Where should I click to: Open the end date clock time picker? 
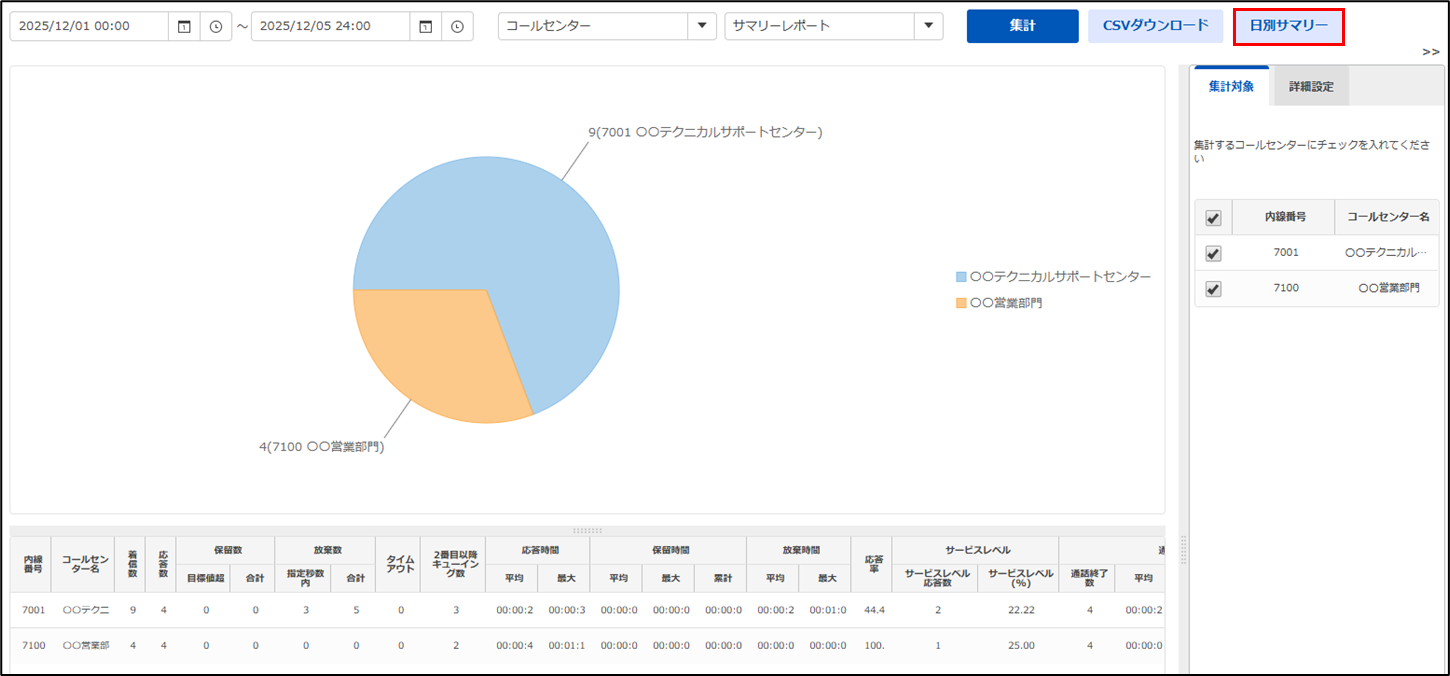[x=457, y=27]
